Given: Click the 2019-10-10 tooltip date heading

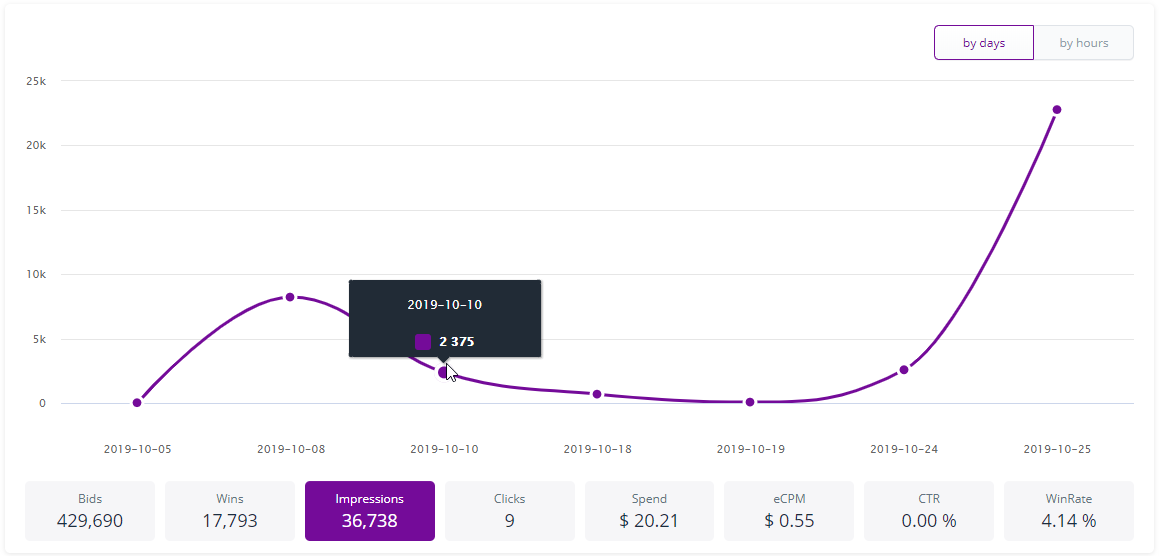Looking at the screenshot, I should [x=445, y=304].
